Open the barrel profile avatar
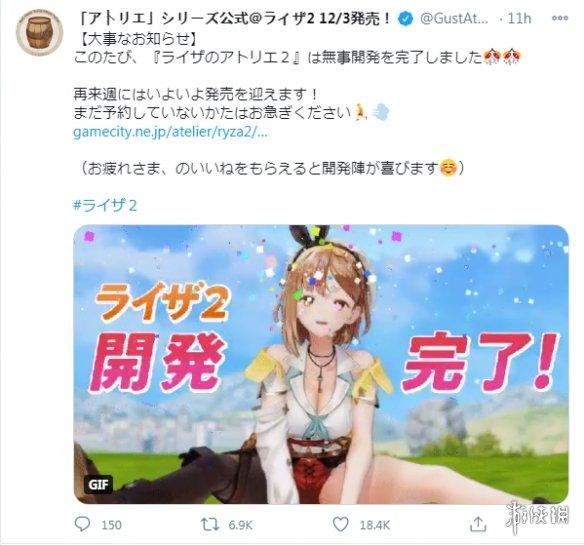 click(x=39, y=33)
